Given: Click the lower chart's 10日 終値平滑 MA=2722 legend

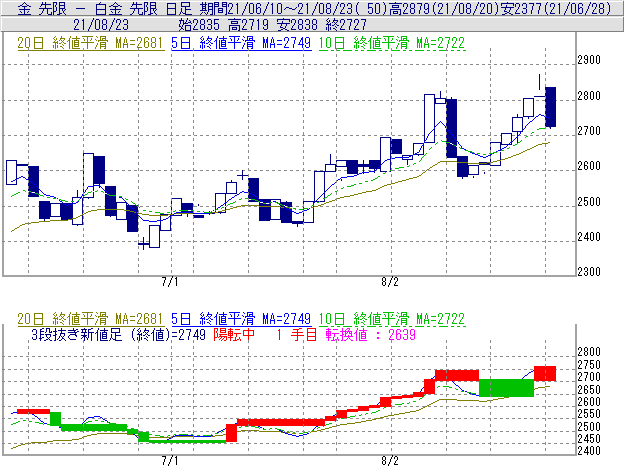Looking at the screenshot, I should click(x=392, y=319).
